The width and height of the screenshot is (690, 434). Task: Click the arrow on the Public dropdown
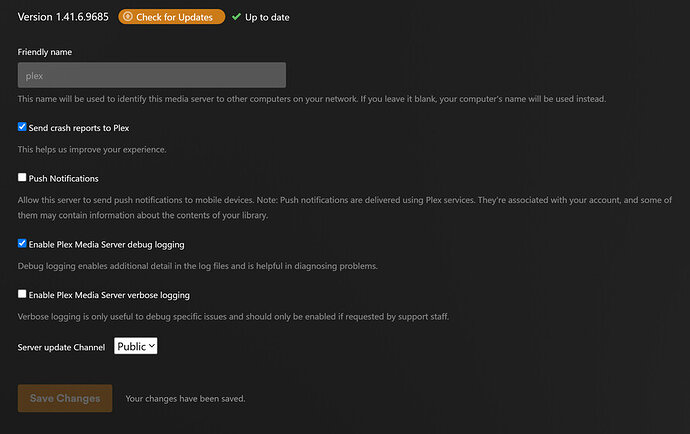[151, 346]
